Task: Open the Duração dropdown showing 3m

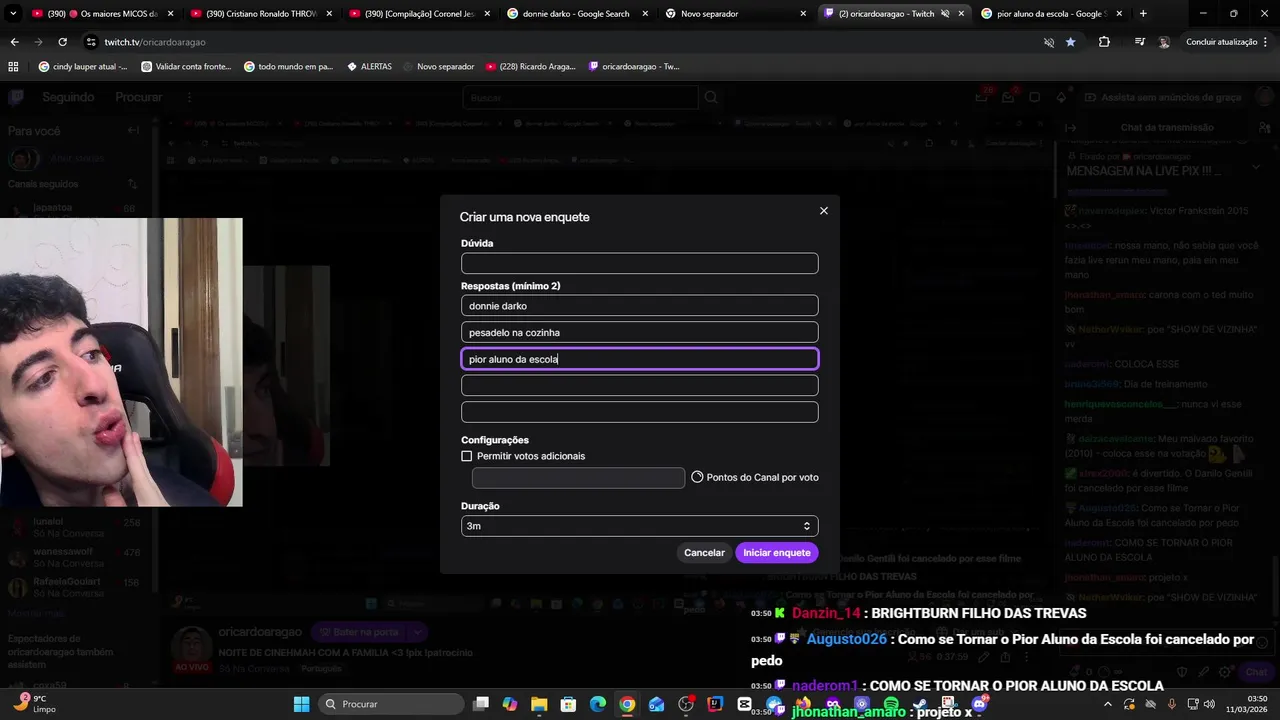Action: (639, 526)
